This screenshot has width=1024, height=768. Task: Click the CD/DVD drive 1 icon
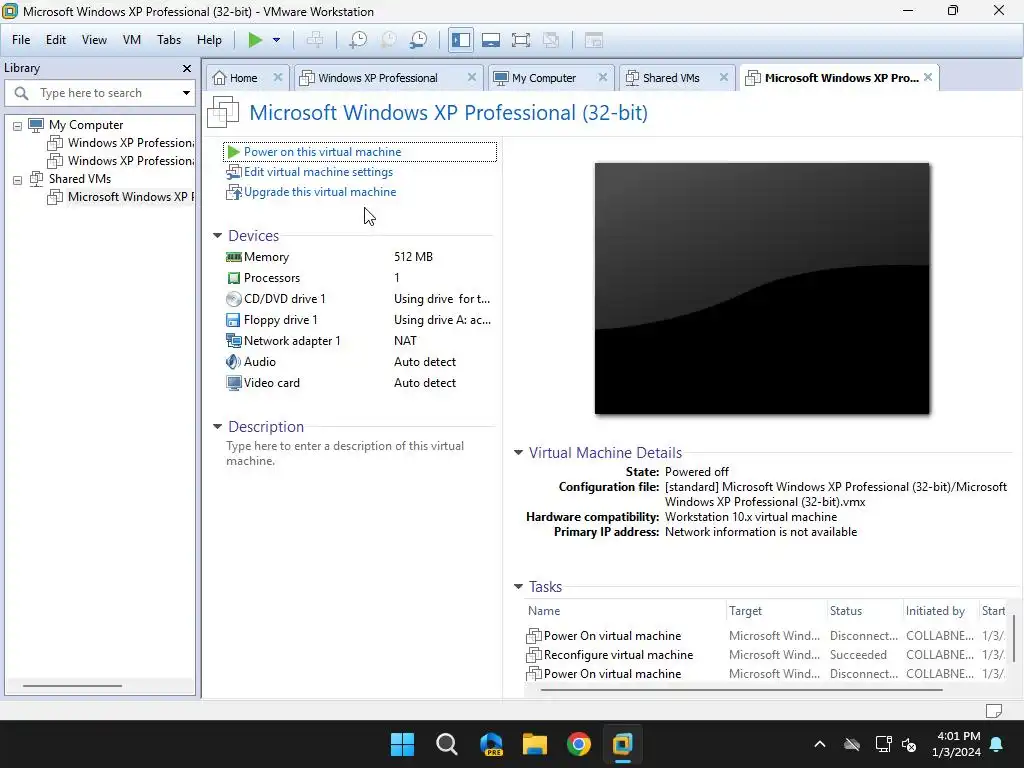pyautogui.click(x=233, y=299)
